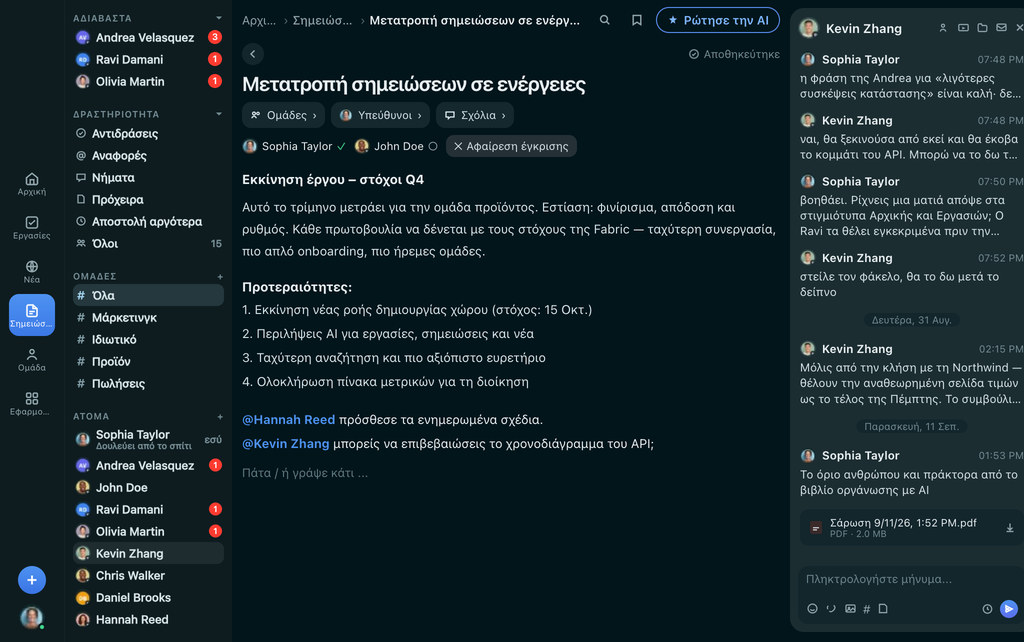The image size is (1024, 642).
Task: Open the Νέα globe icon in the sidebar
Action: point(31,271)
